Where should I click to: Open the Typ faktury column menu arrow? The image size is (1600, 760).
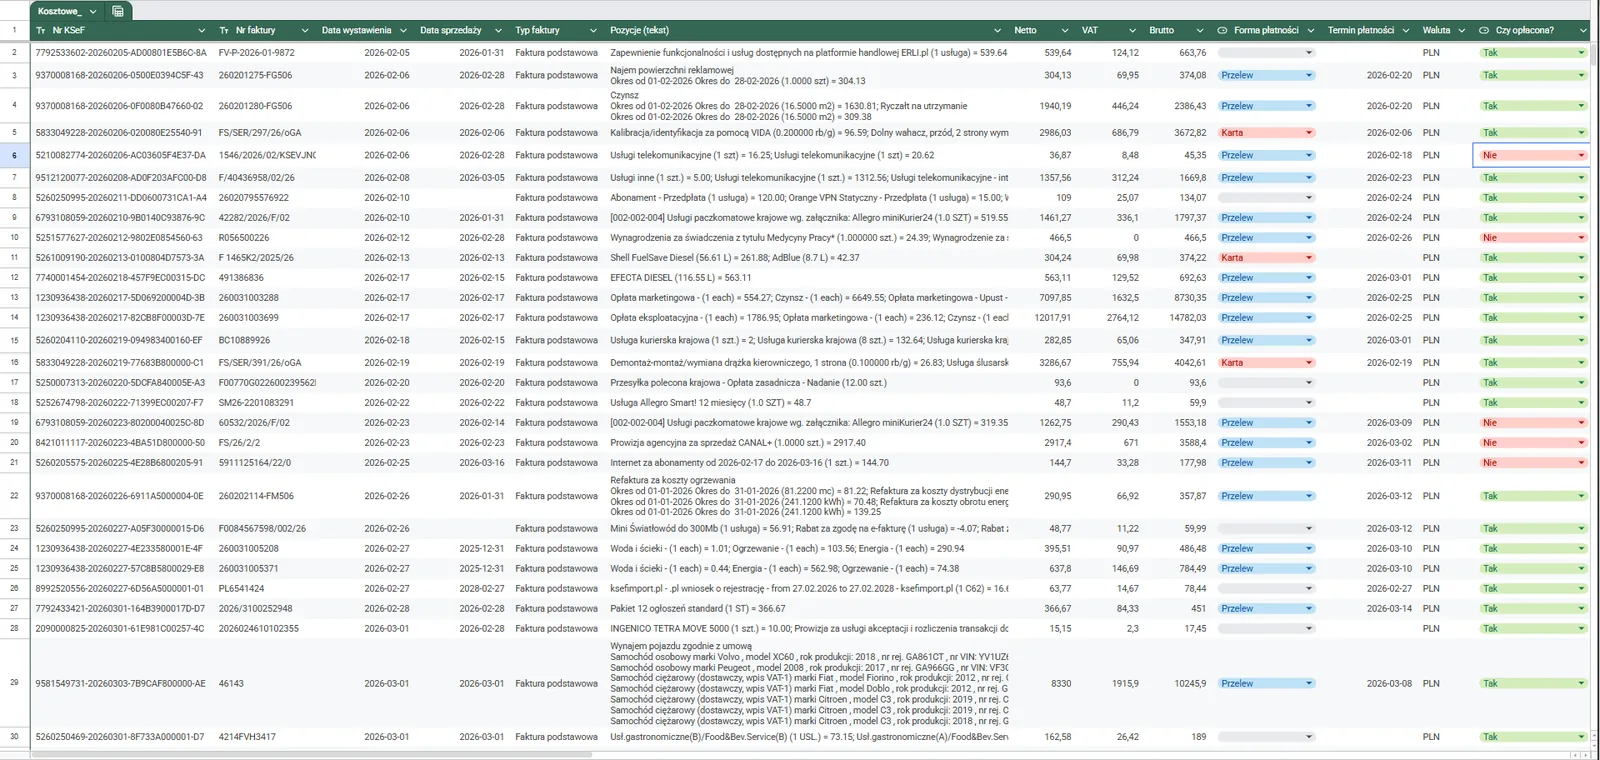coord(593,30)
